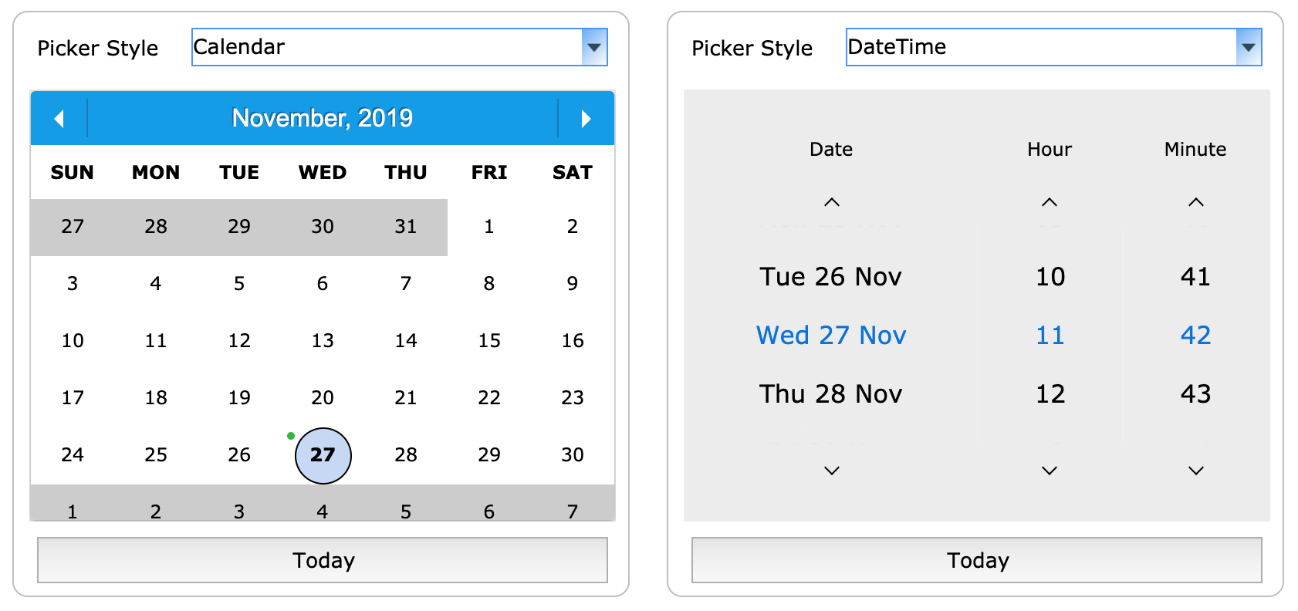Select October 31 in greyed row

click(x=405, y=227)
